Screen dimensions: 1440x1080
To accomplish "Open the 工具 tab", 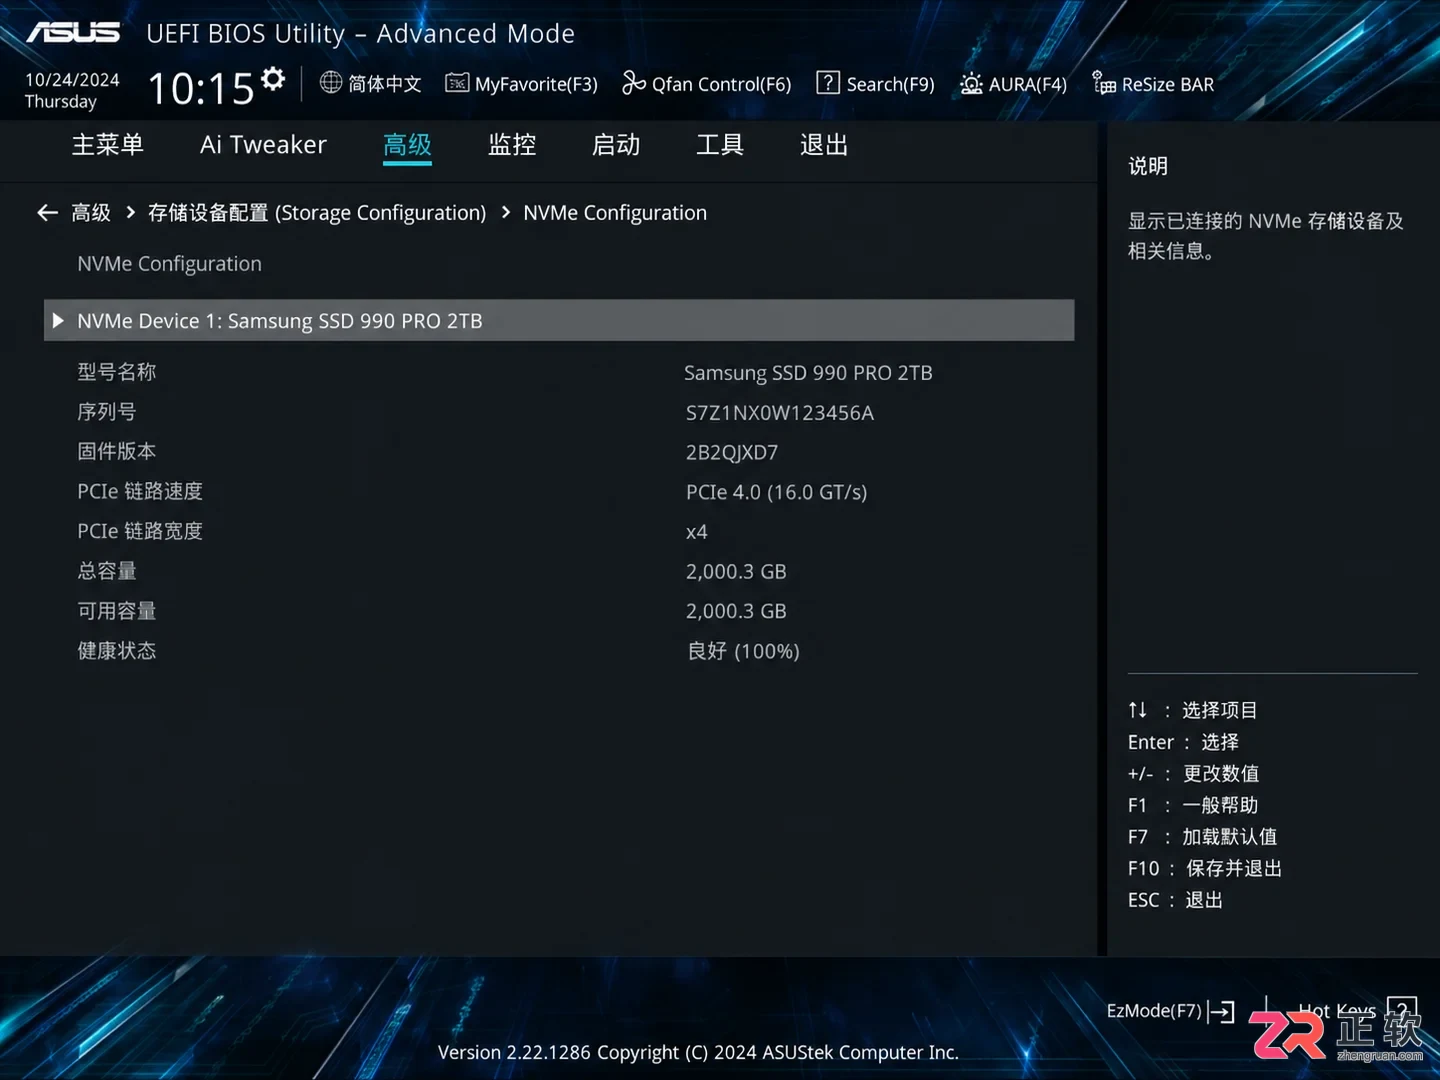I will coord(720,145).
